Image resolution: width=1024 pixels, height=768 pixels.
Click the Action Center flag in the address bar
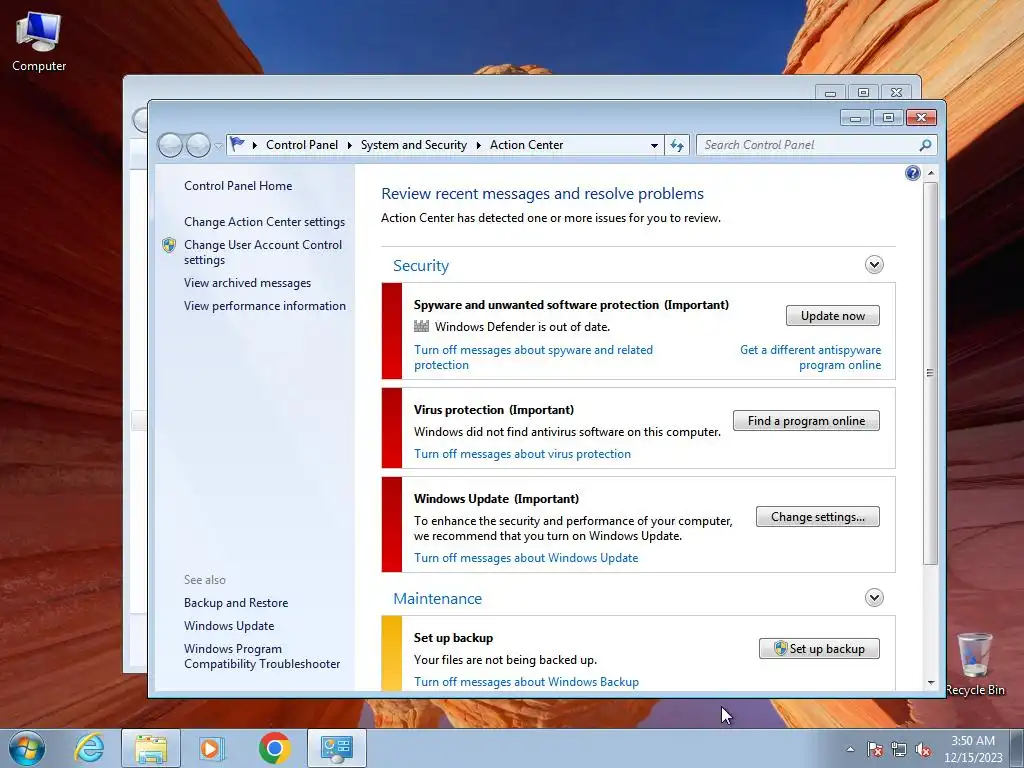pyautogui.click(x=238, y=144)
